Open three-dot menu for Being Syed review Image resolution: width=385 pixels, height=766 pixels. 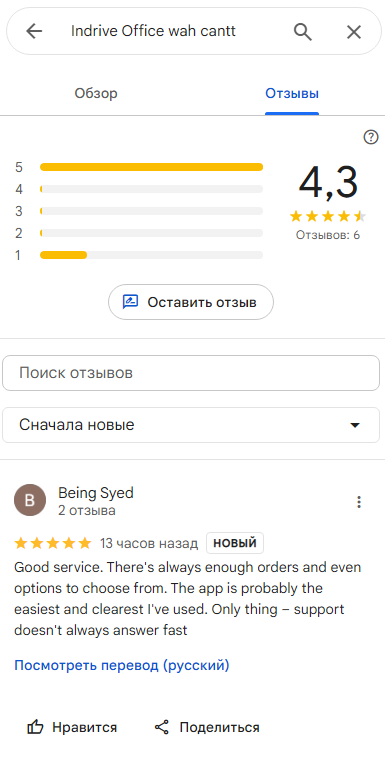pyautogui.click(x=359, y=502)
